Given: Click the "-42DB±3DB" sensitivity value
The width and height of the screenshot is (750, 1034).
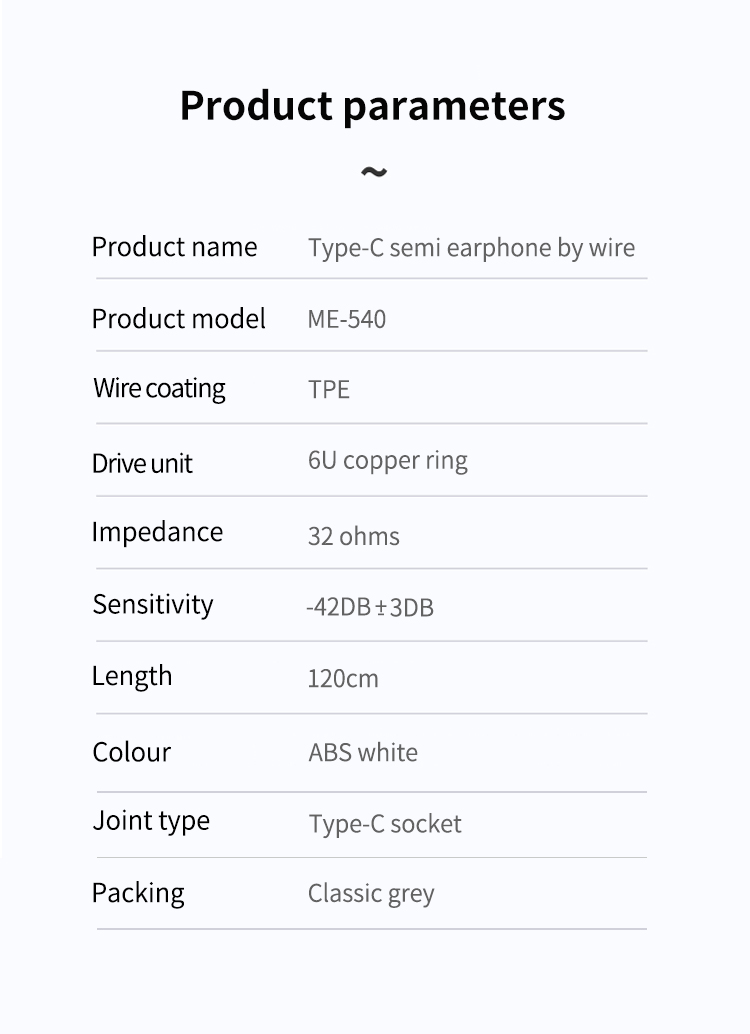Looking at the screenshot, I should click(369, 607).
